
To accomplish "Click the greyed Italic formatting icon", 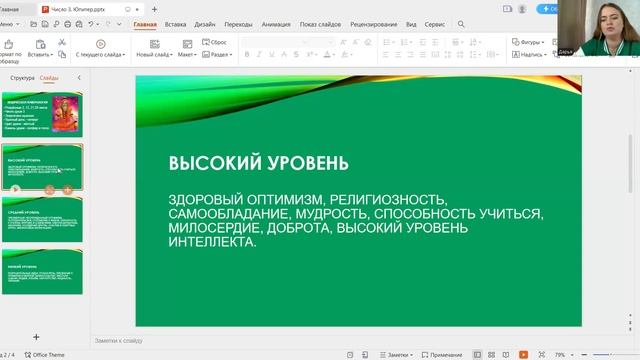I will [x=259, y=54].
